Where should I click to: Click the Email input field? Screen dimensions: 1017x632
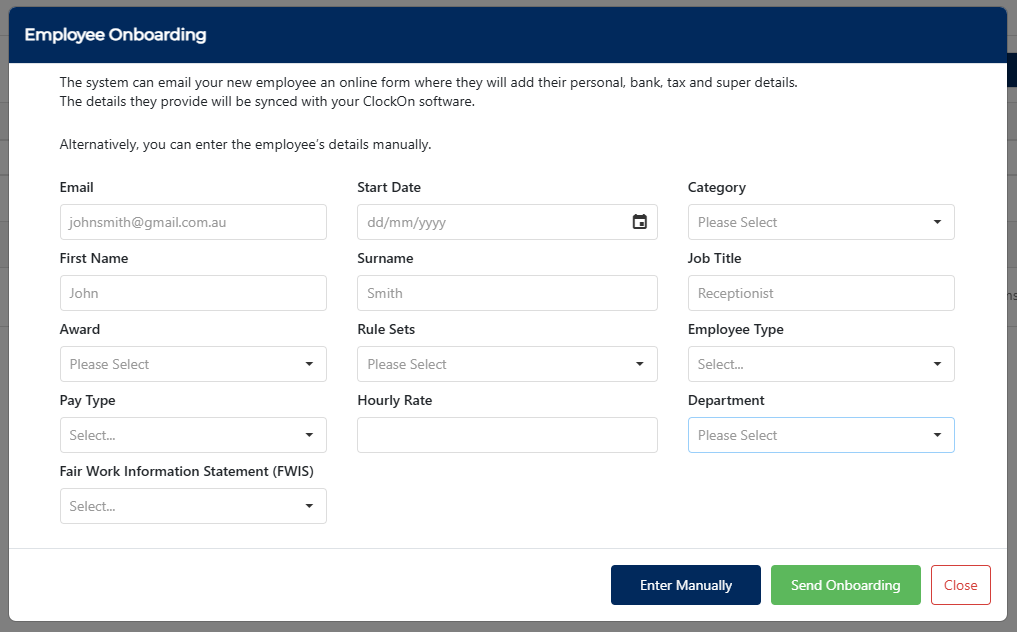pyautogui.click(x=193, y=222)
